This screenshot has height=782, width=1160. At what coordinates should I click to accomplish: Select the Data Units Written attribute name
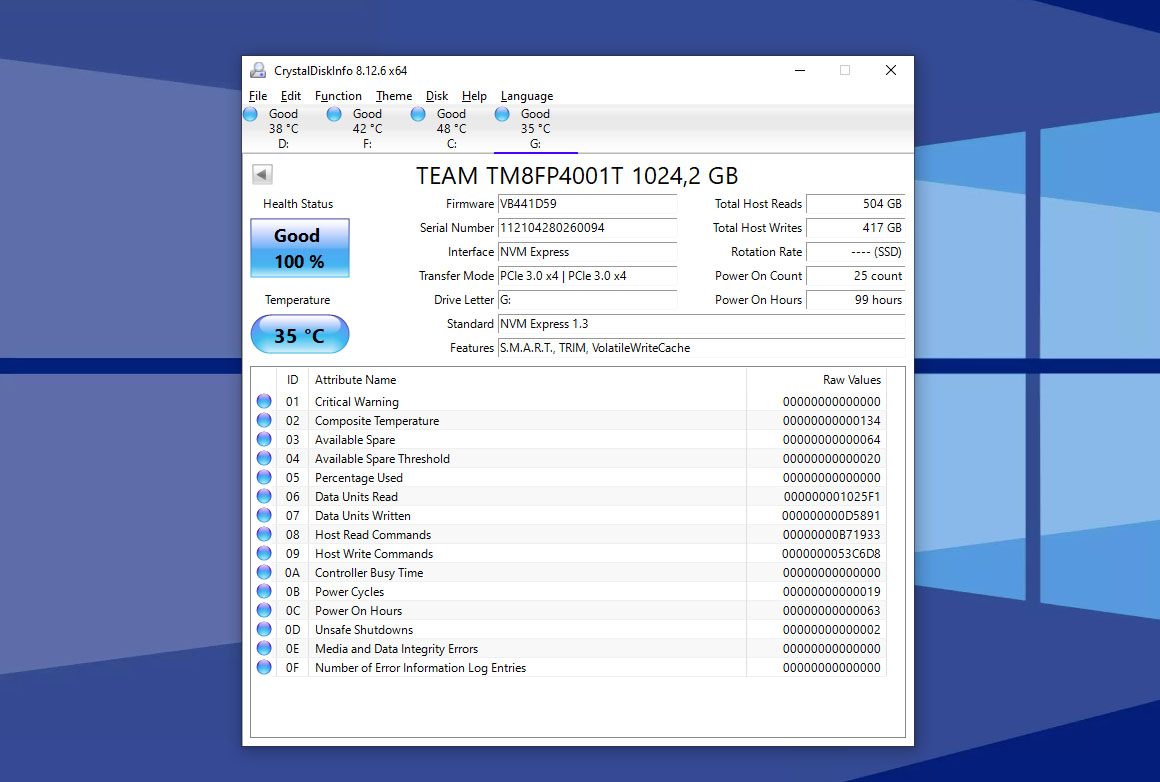pos(362,516)
